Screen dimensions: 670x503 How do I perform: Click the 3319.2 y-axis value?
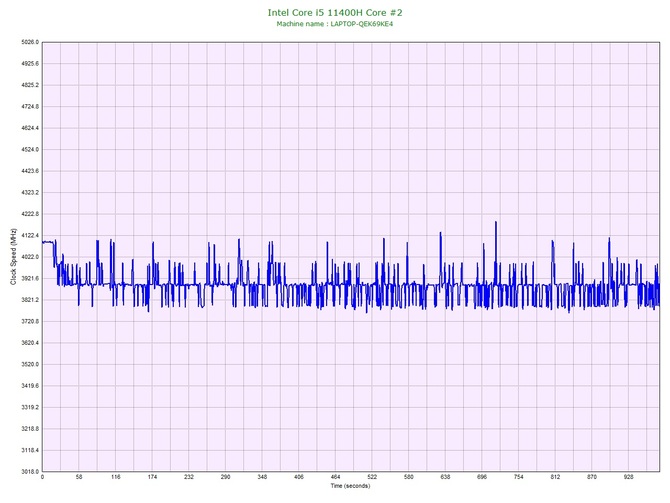[x=30, y=407]
